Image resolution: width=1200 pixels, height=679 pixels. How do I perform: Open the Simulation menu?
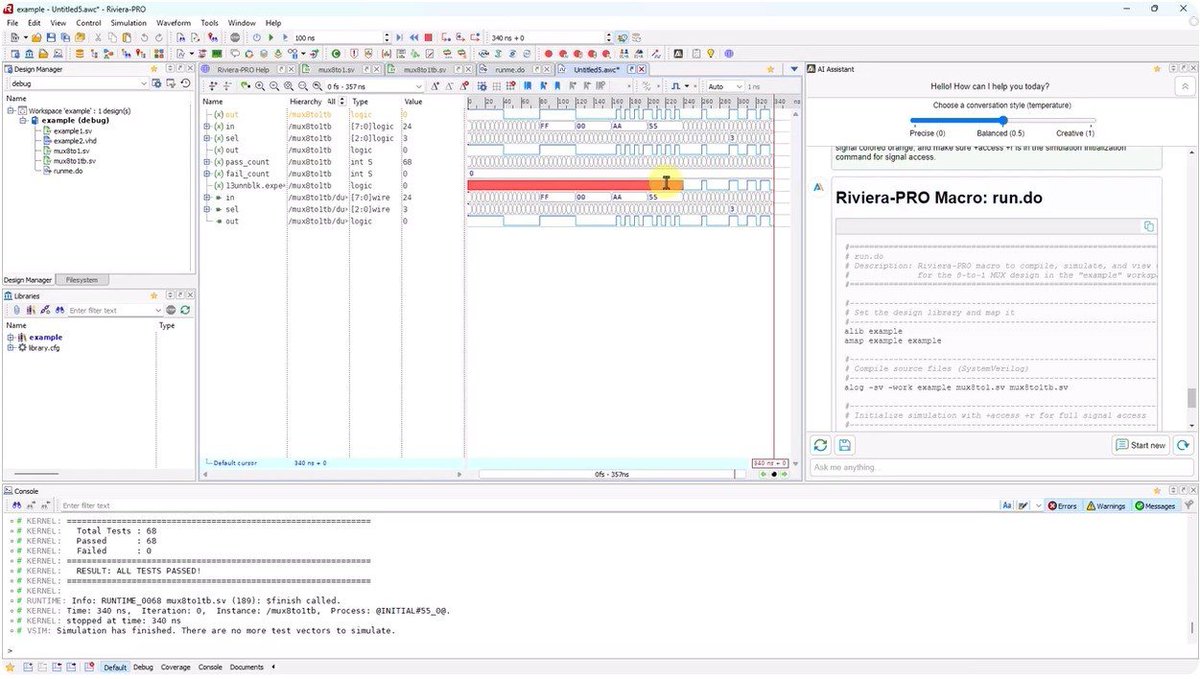click(128, 22)
